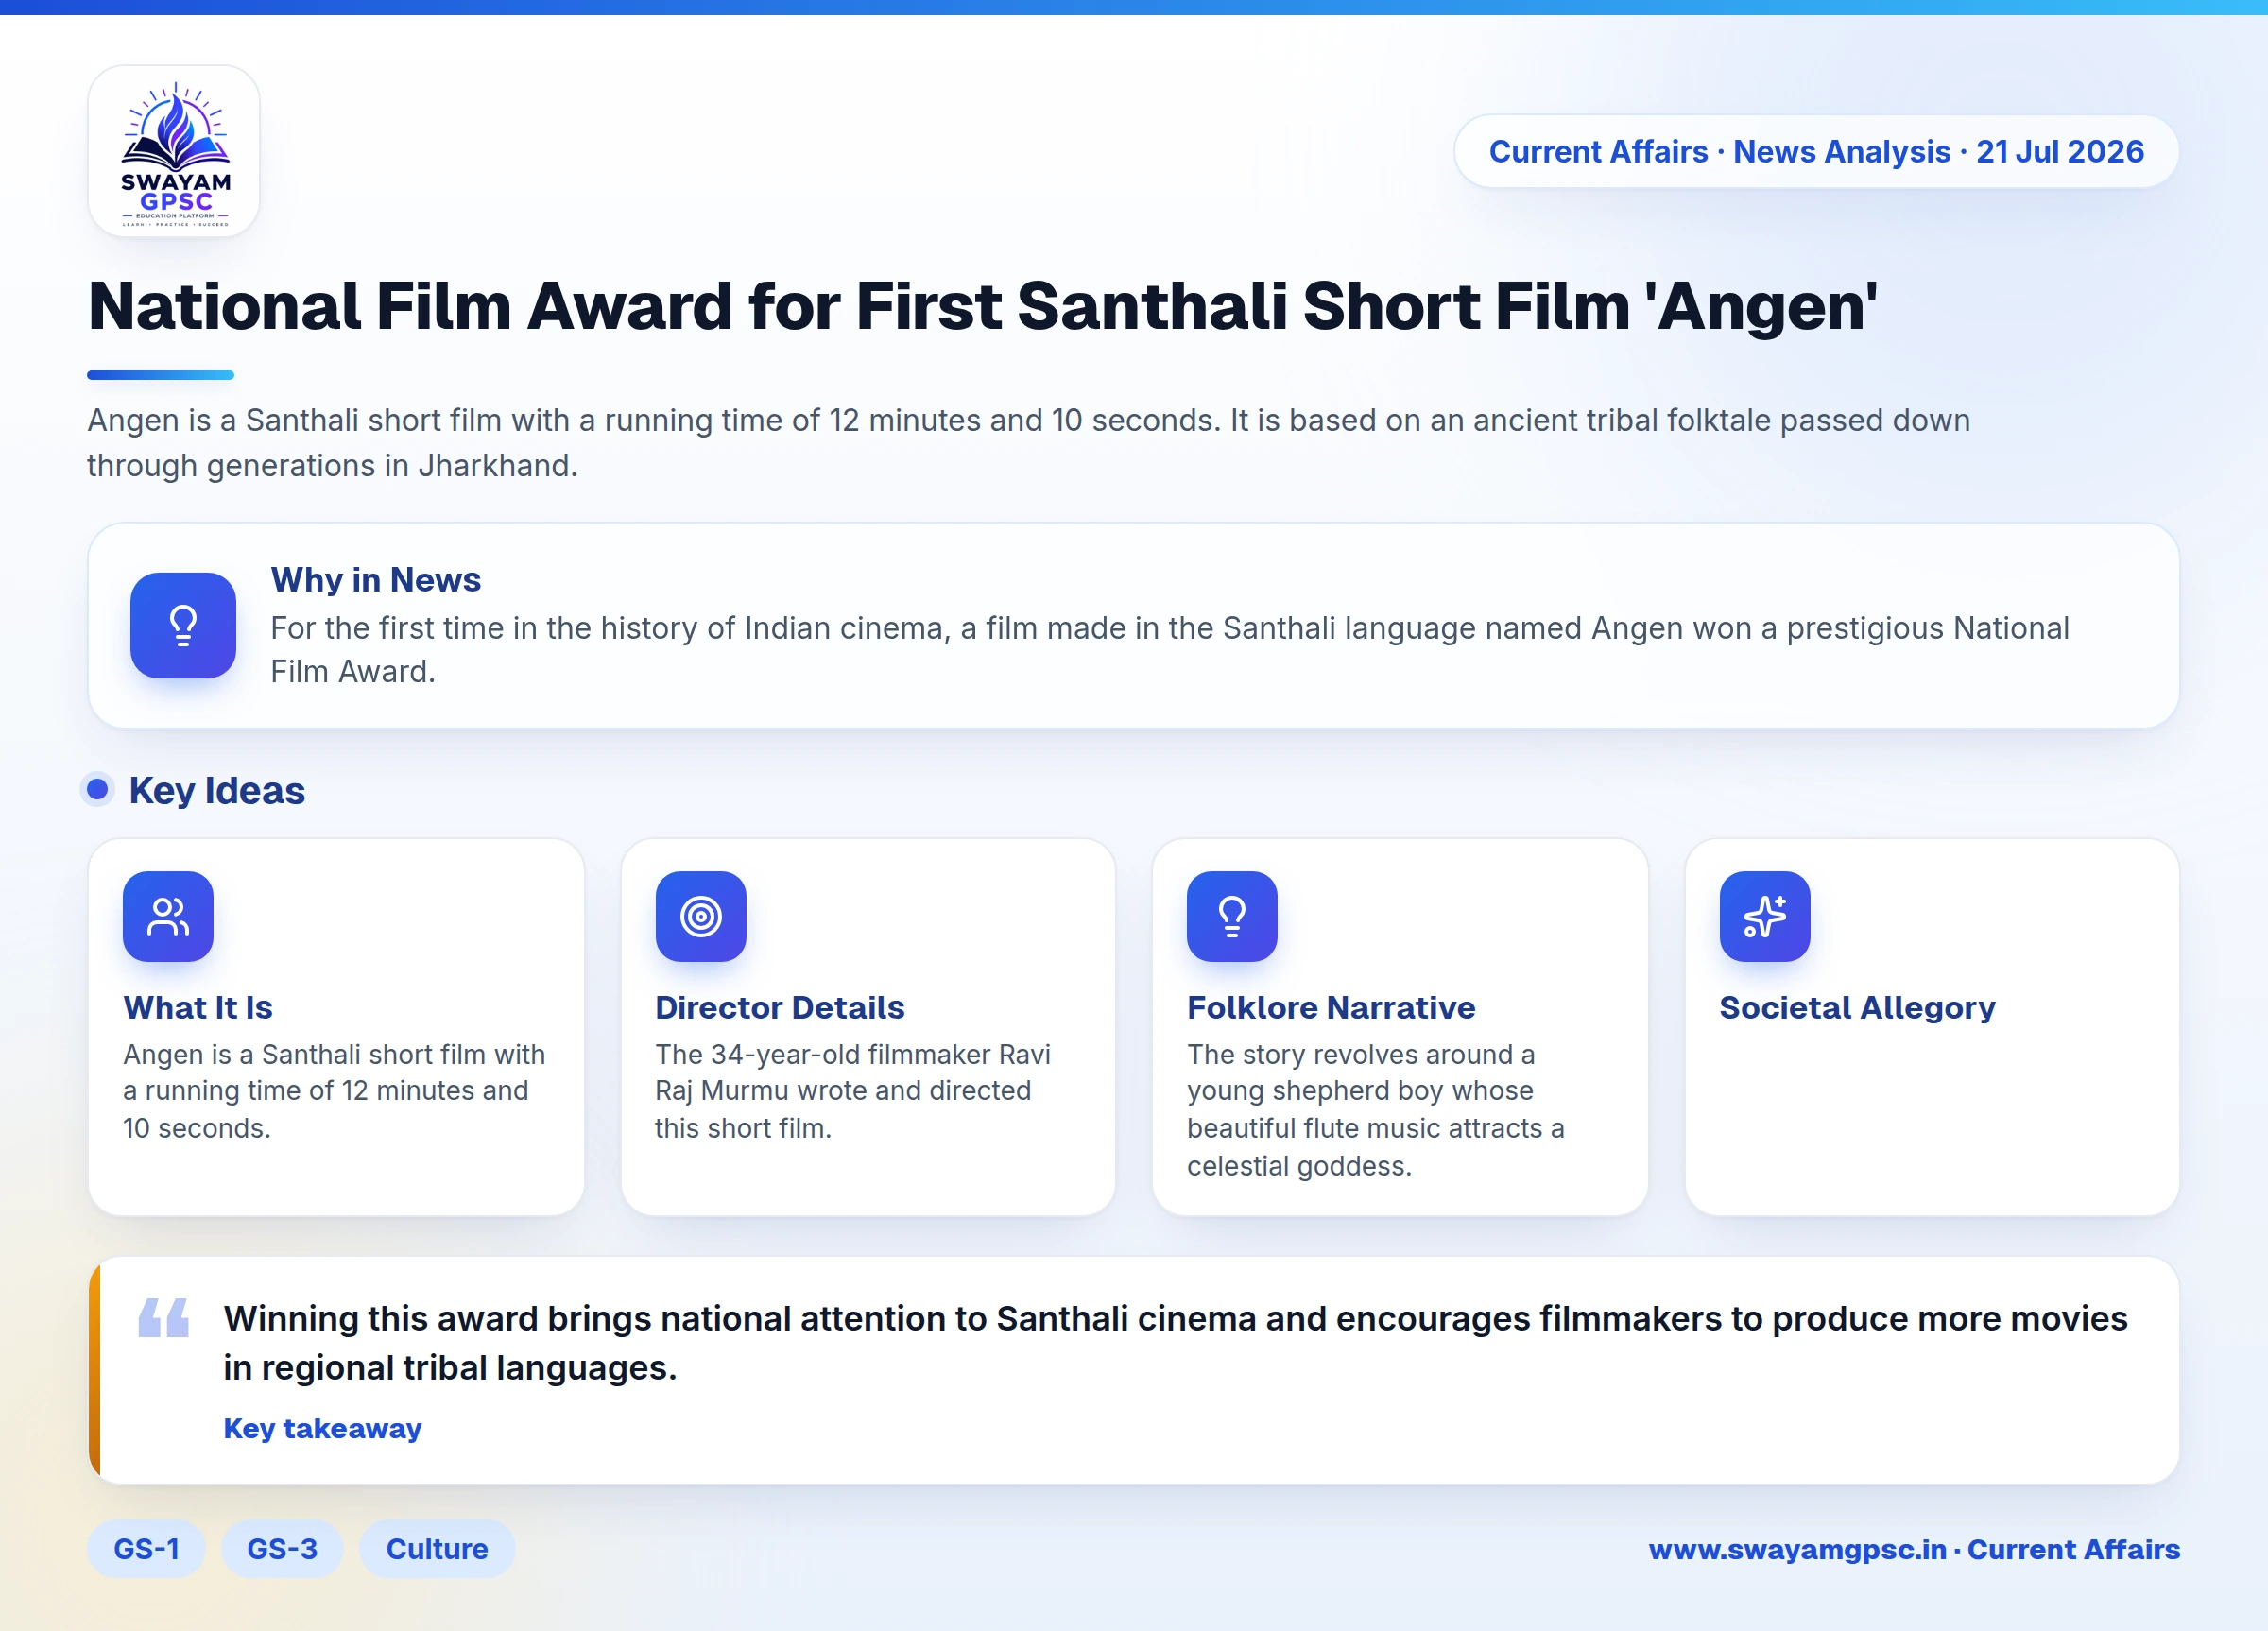Click the intro paragraph about running time

[1029, 442]
